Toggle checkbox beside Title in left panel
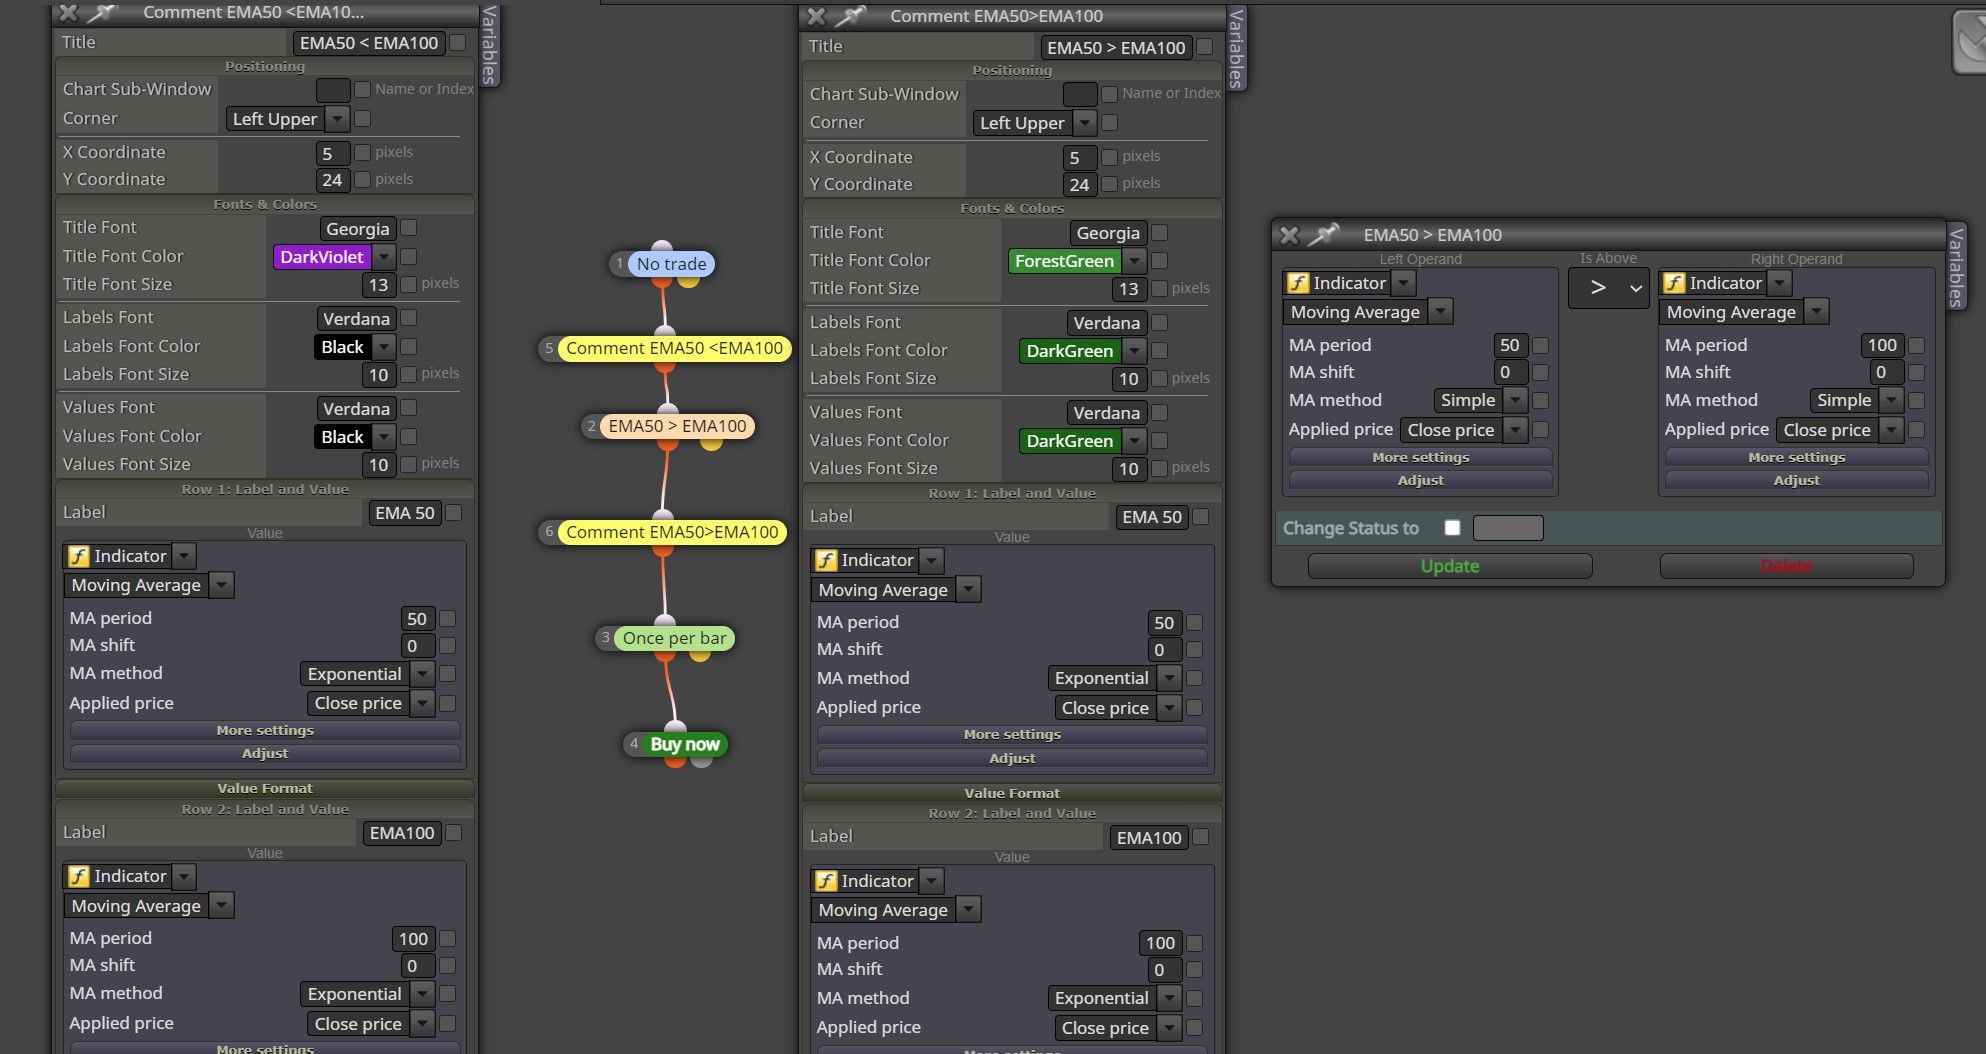Image resolution: width=1986 pixels, height=1054 pixels. coord(457,42)
